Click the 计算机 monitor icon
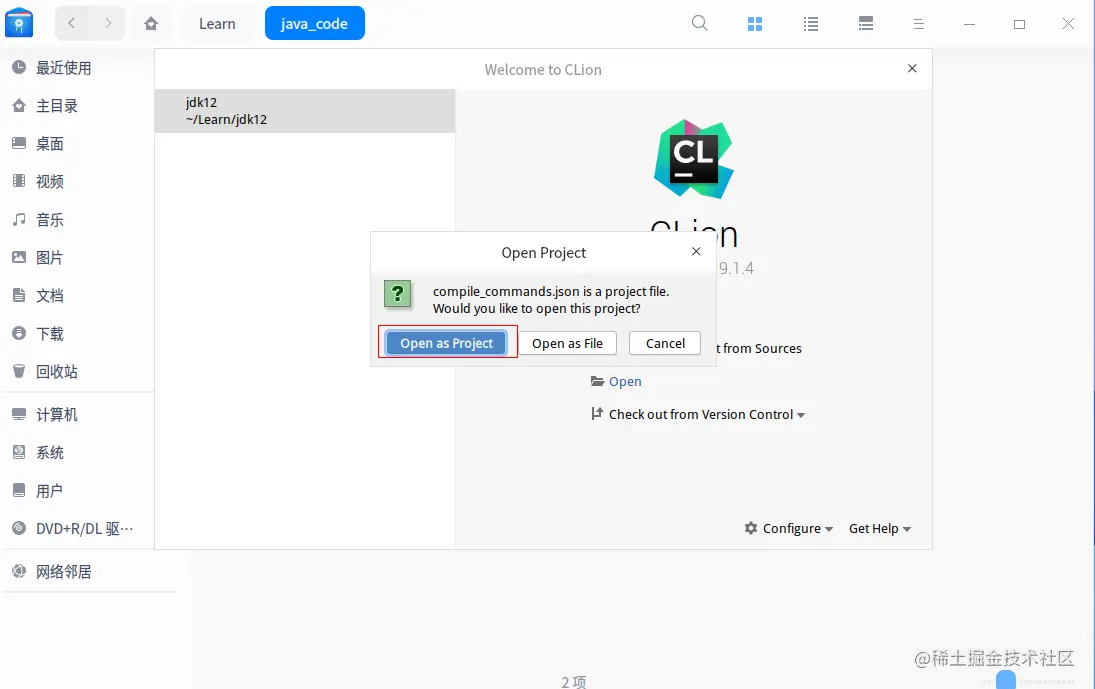This screenshot has width=1095, height=689. (x=19, y=414)
